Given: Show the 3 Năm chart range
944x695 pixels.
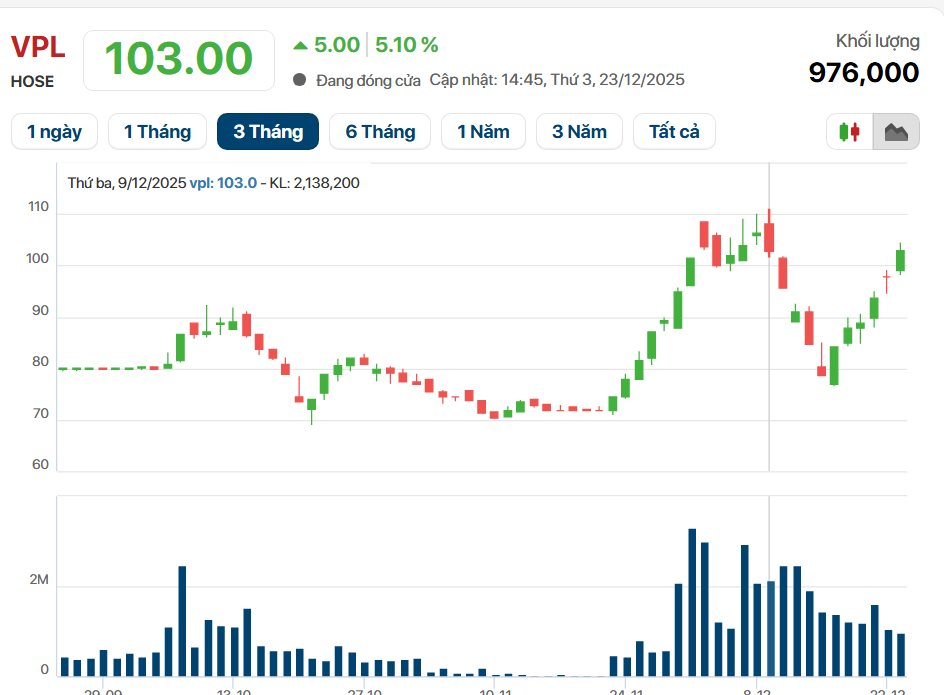Looking at the screenshot, I should [x=579, y=132].
